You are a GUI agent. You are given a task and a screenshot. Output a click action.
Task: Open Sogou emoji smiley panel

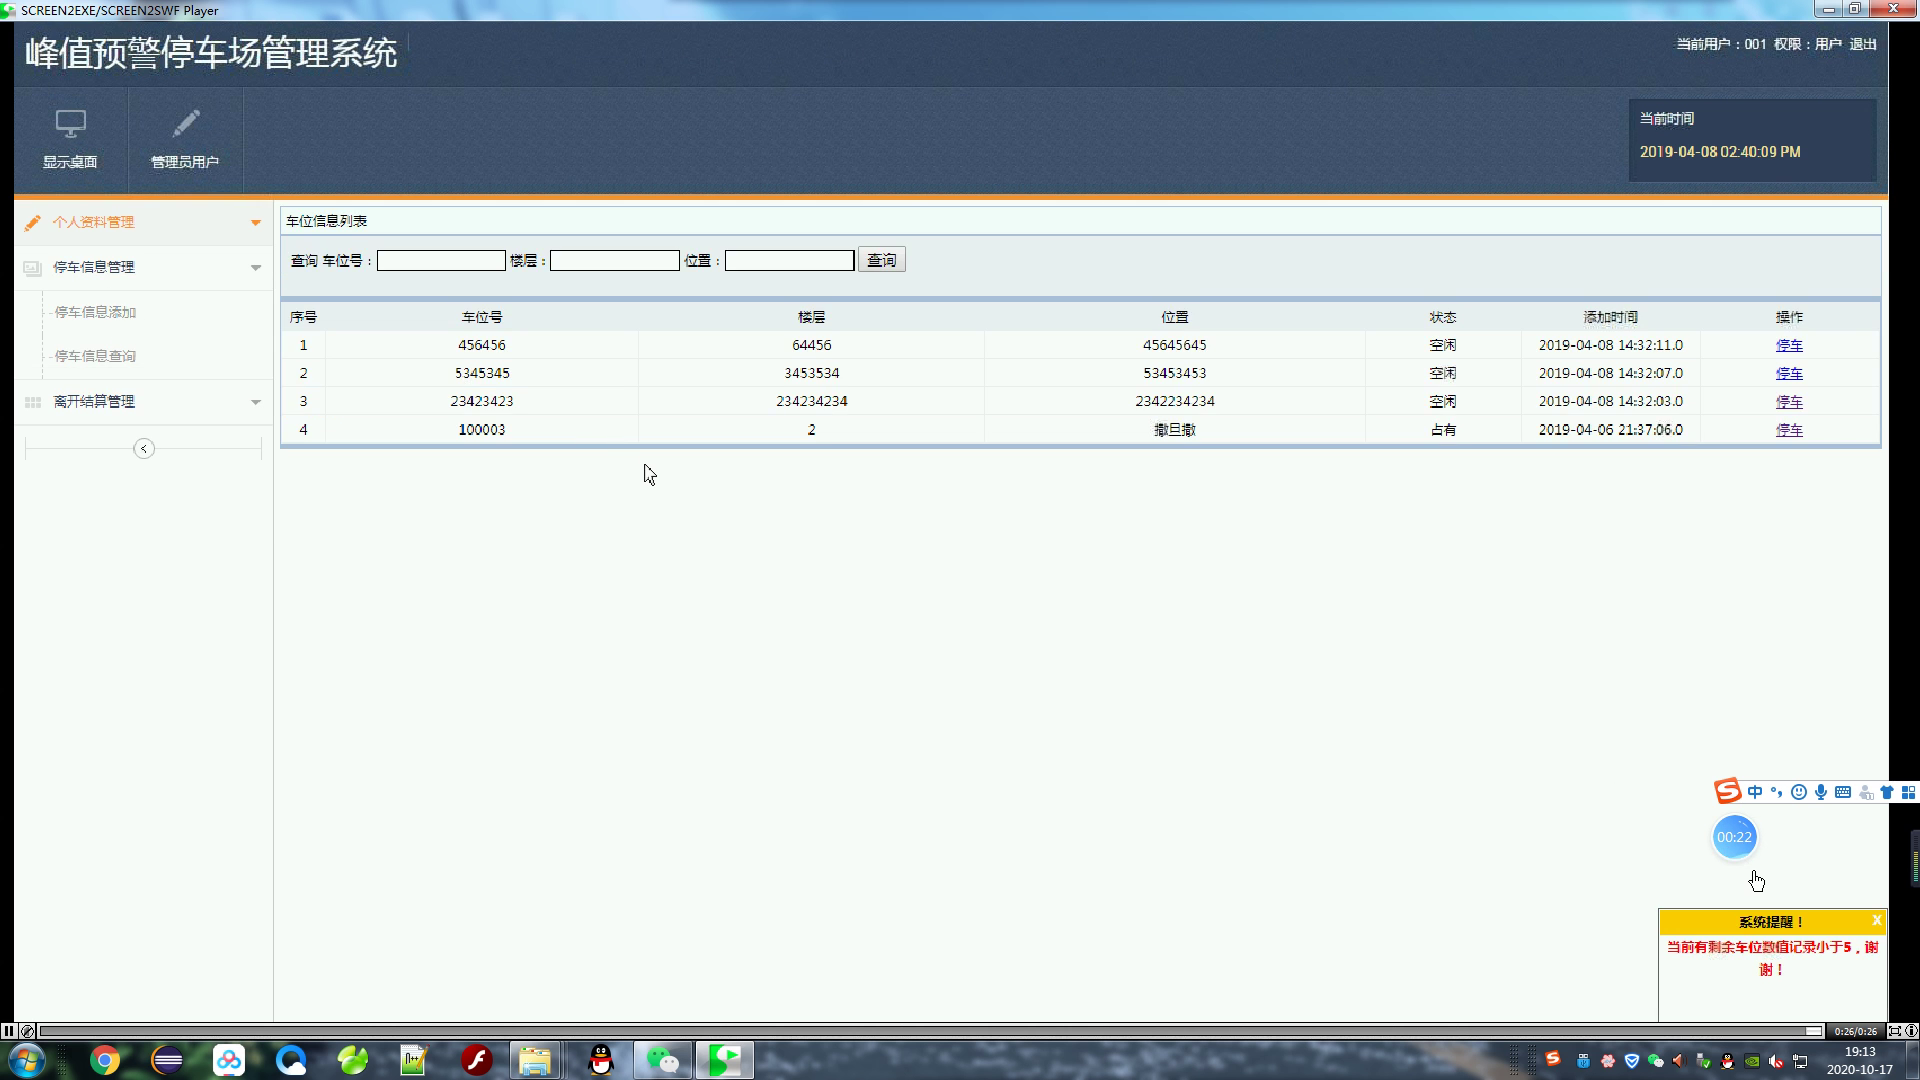point(1799,792)
